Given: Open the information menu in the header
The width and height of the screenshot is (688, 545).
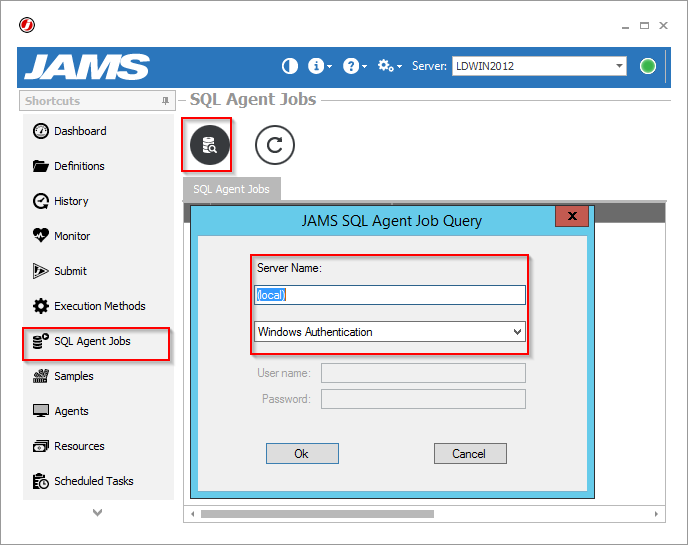Looking at the screenshot, I should 319,66.
